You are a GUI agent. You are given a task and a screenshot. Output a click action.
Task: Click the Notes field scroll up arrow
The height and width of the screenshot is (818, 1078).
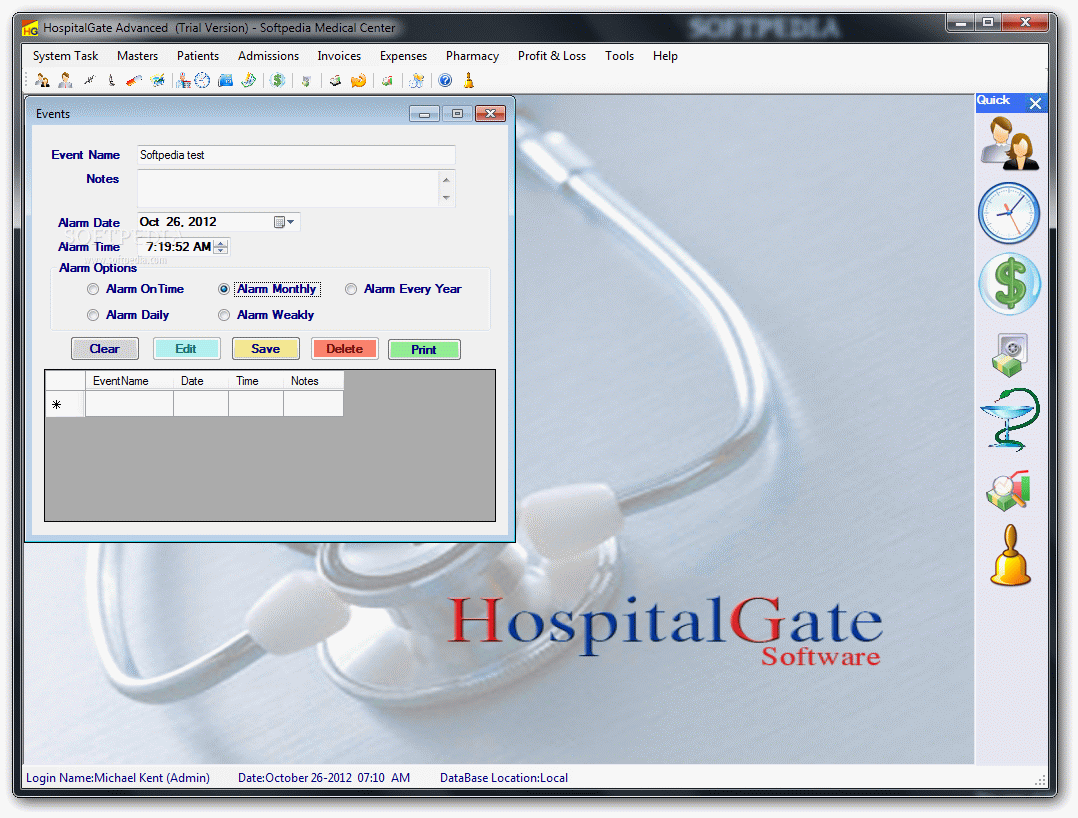pos(446,180)
